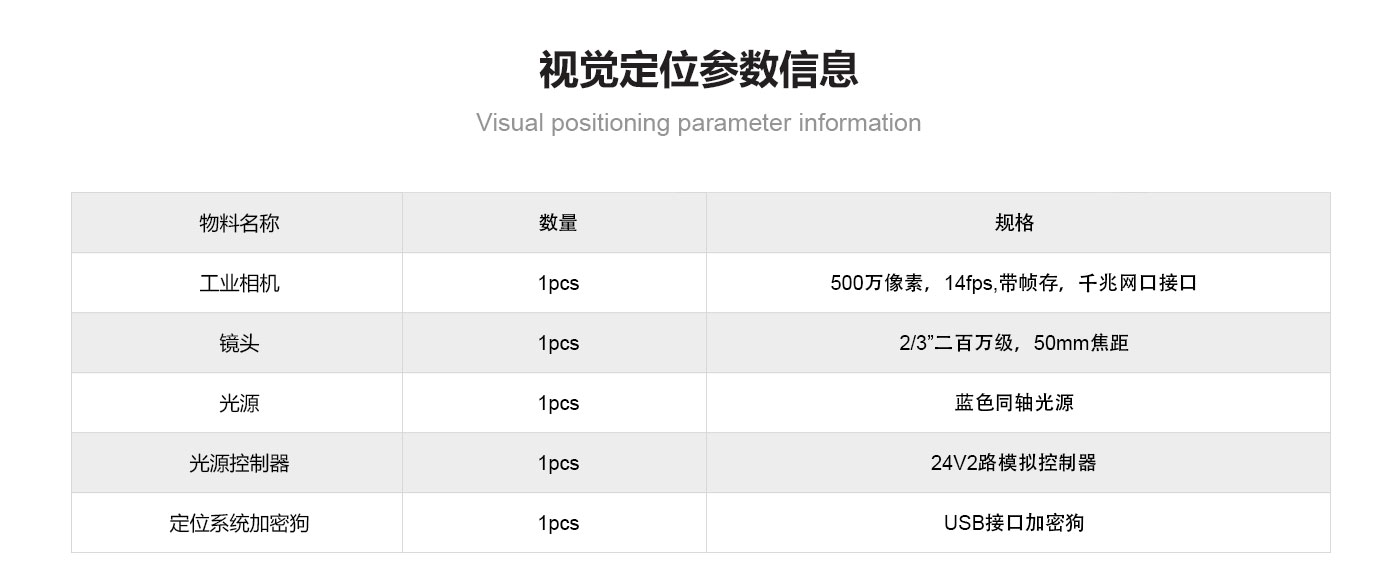Screen dimensions: 1400x576
Task: Click the 镜头 material name cell
Action: [x=239, y=343]
